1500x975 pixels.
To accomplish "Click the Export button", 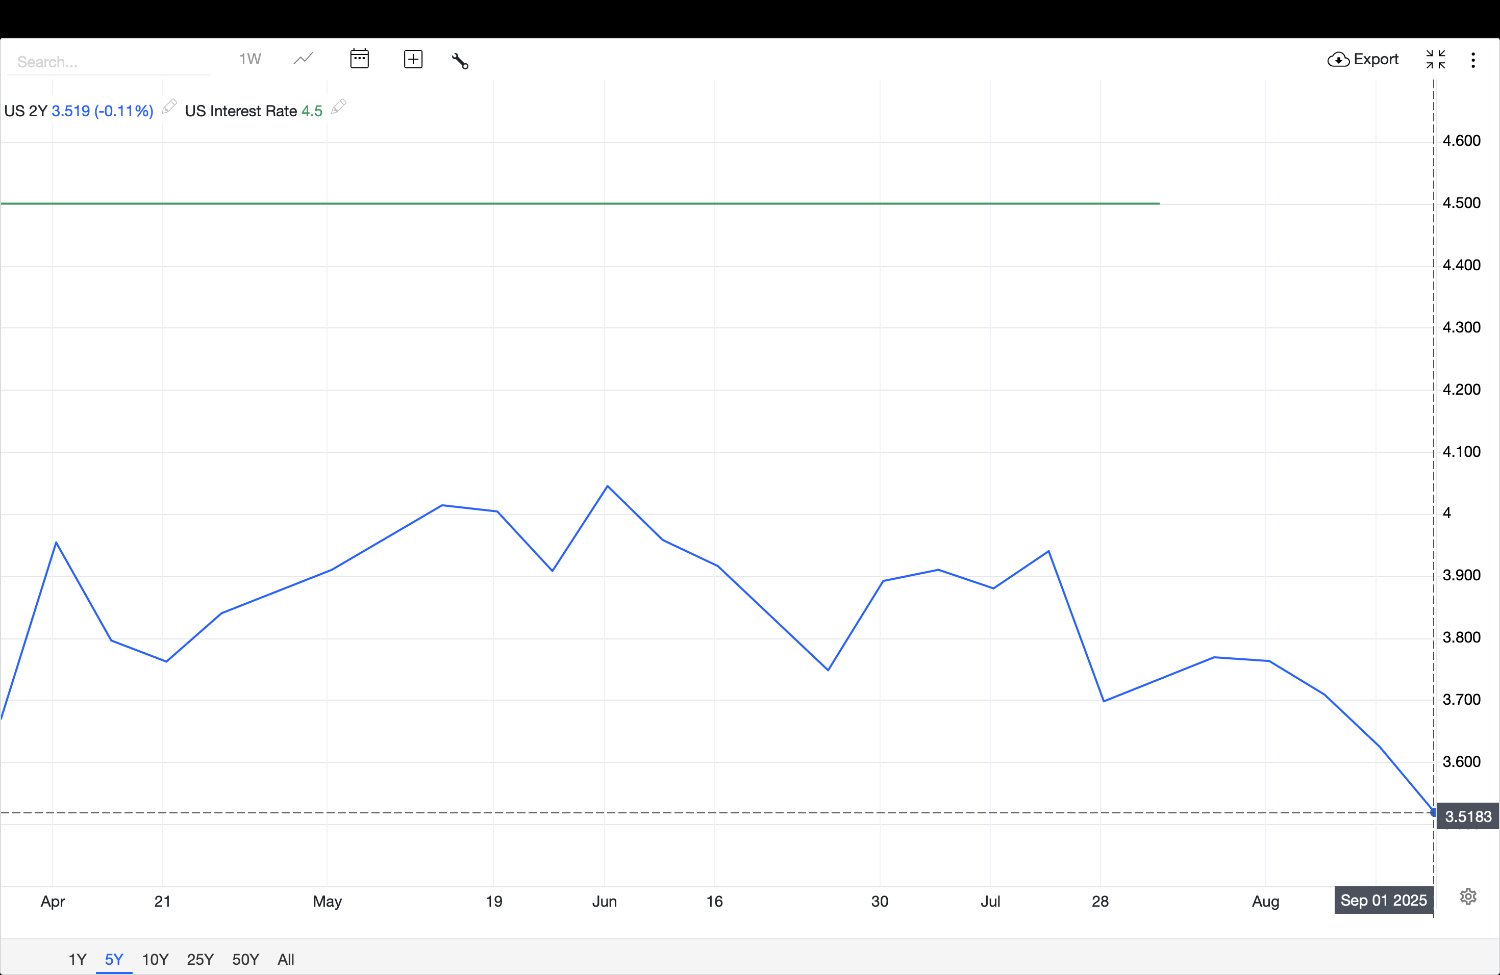I will coord(1363,59).
